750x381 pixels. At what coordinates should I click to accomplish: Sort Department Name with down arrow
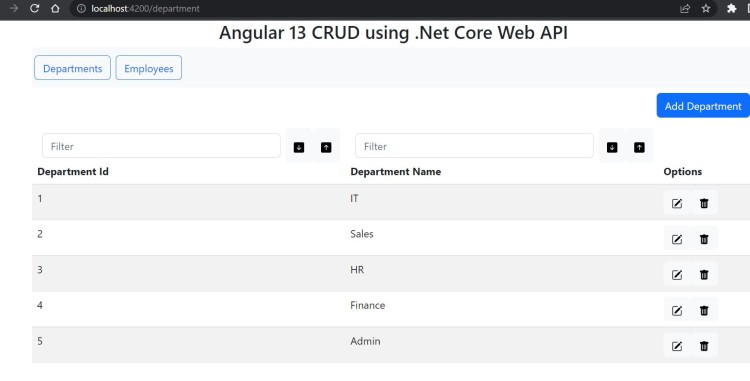[x=612, y=147]
